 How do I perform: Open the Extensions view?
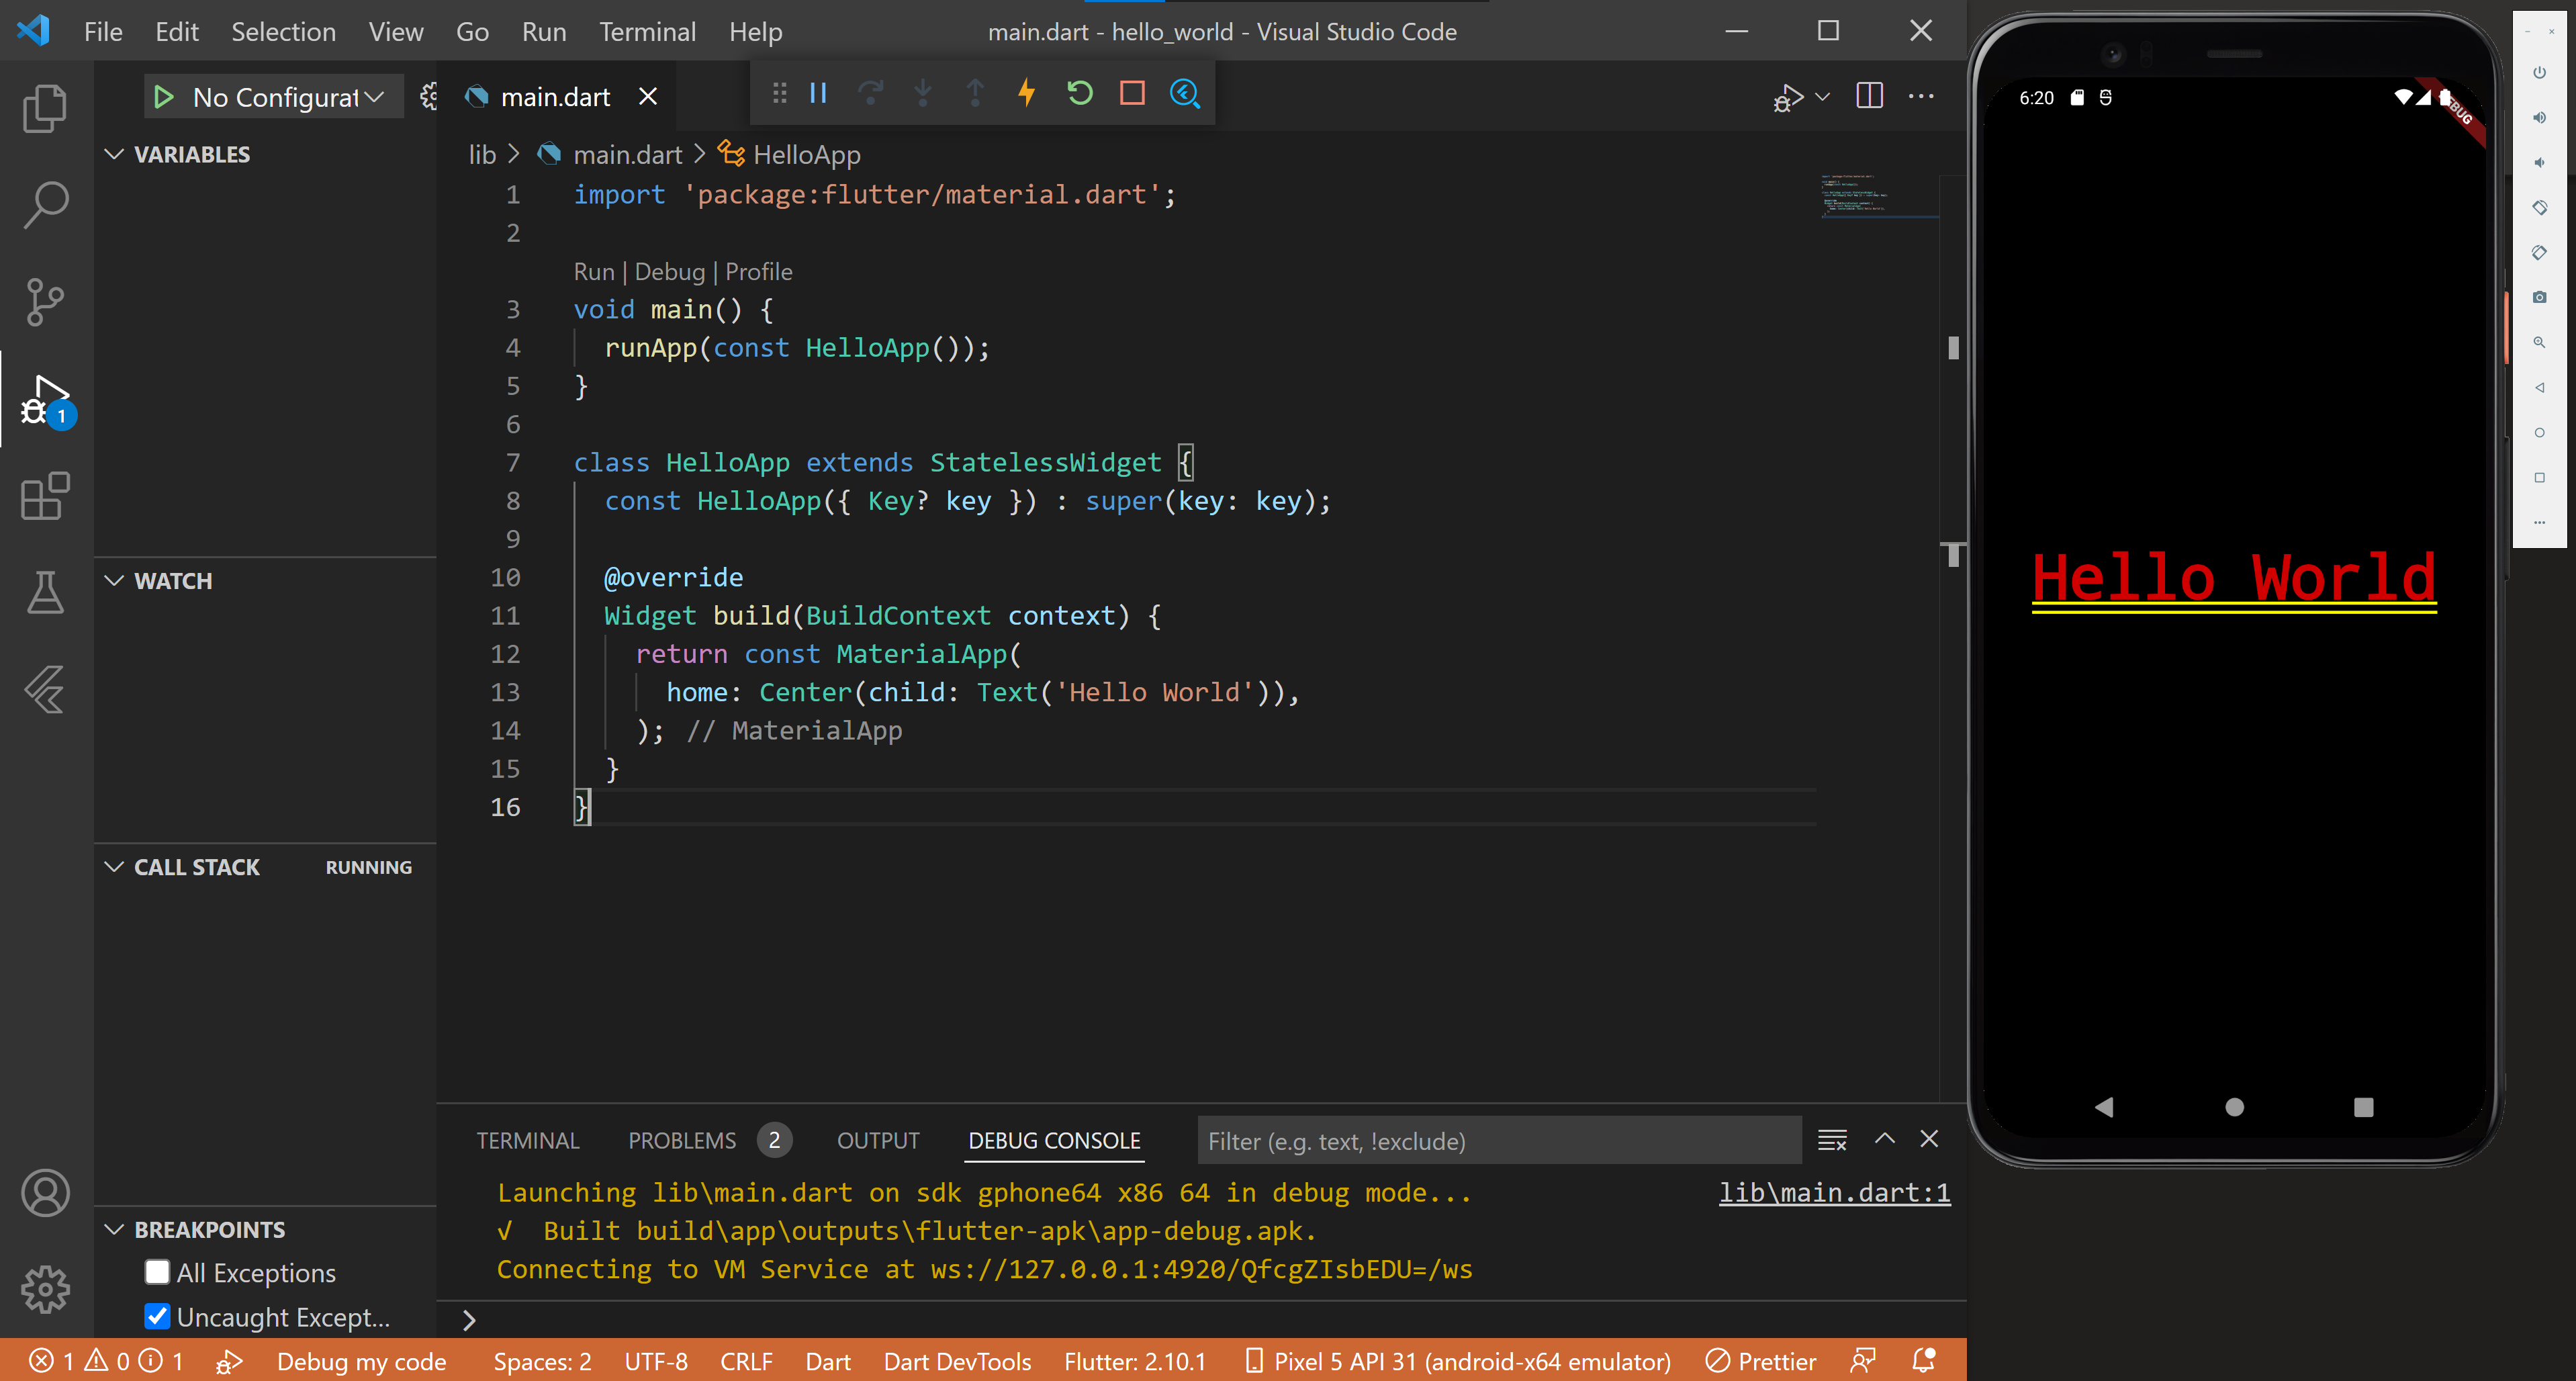[45, 496]
